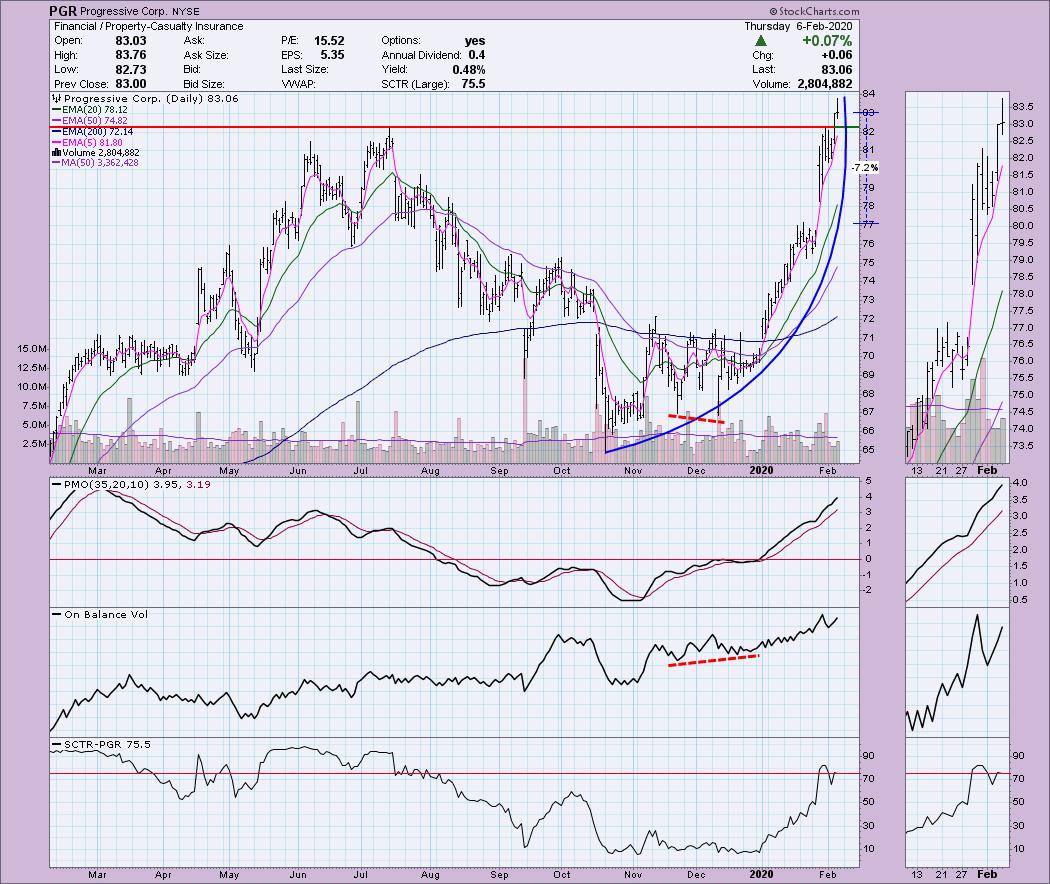Click the green up-triangle change indicator
The width and height of the screenshot is (1050, 884).
click(x=761, y=41)
